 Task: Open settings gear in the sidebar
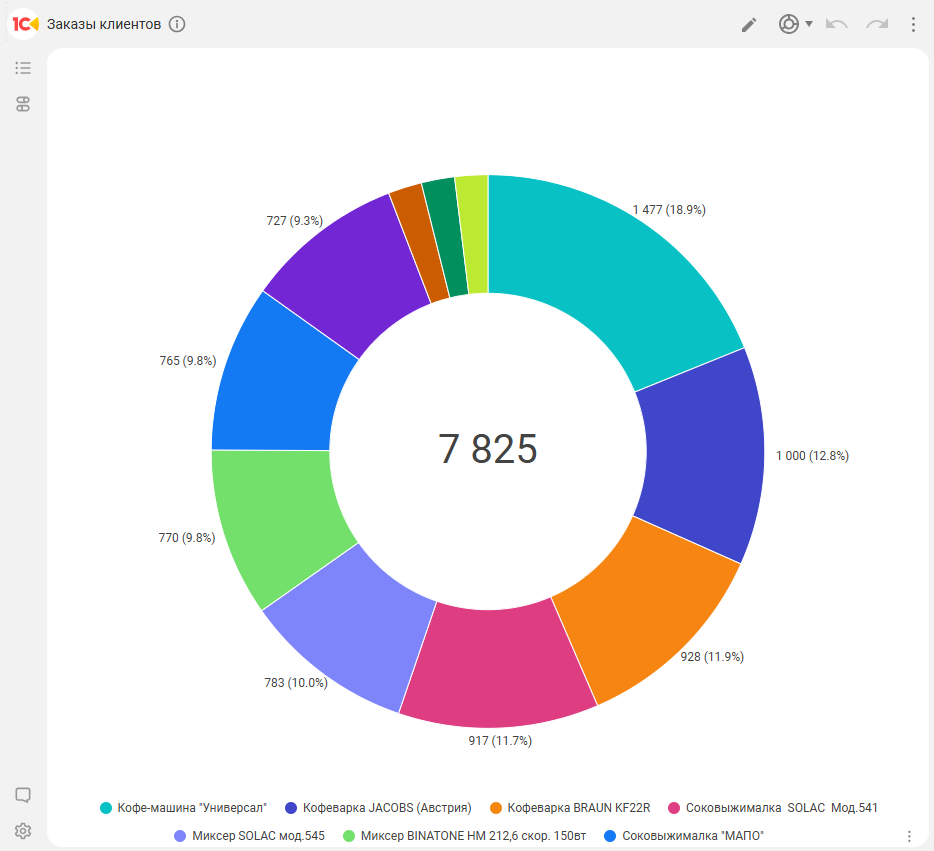tap(23, 831)
